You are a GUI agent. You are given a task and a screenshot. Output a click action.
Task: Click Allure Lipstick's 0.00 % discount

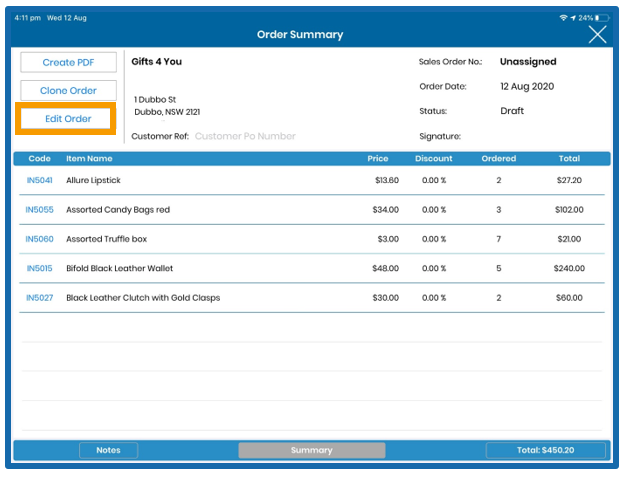pos(434,180)
